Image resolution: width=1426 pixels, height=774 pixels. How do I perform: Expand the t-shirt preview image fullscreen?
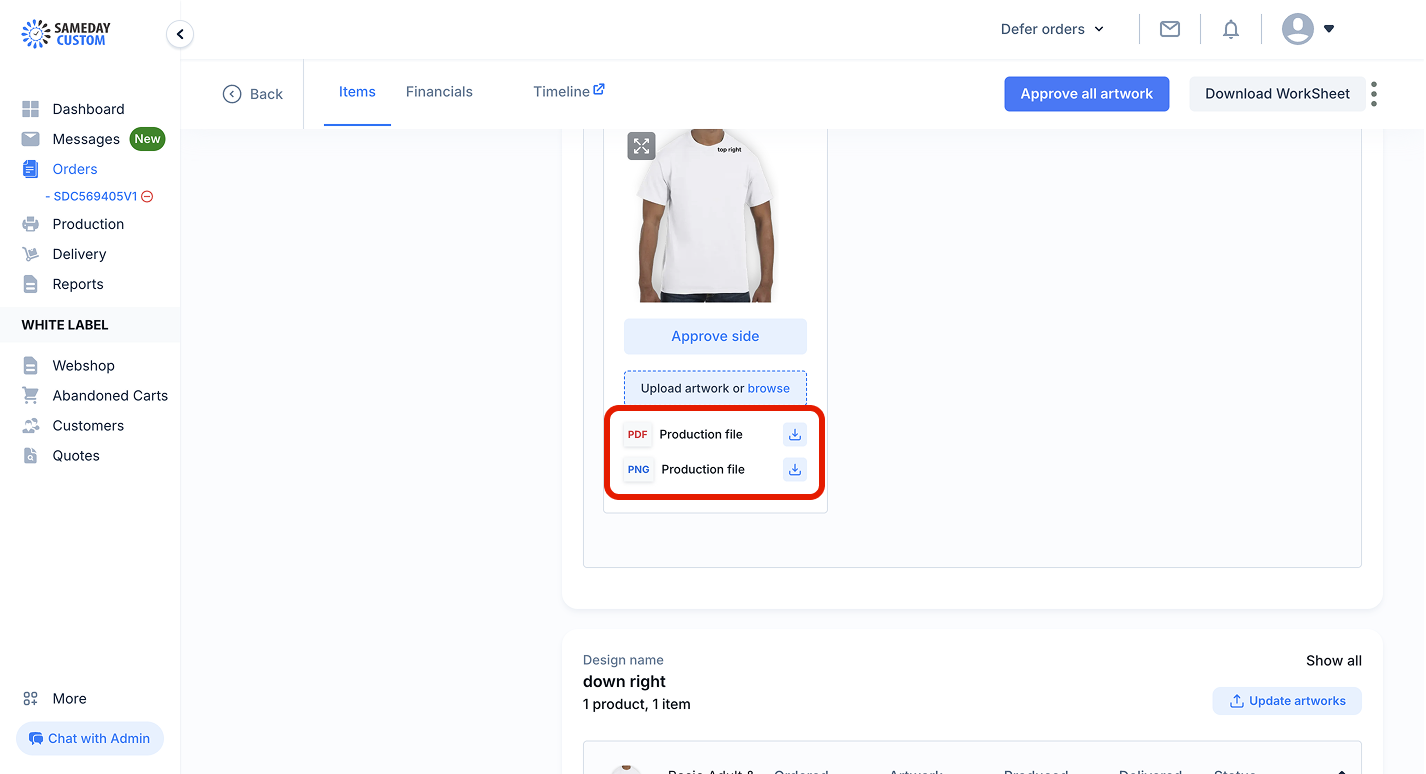coord(641,146)
